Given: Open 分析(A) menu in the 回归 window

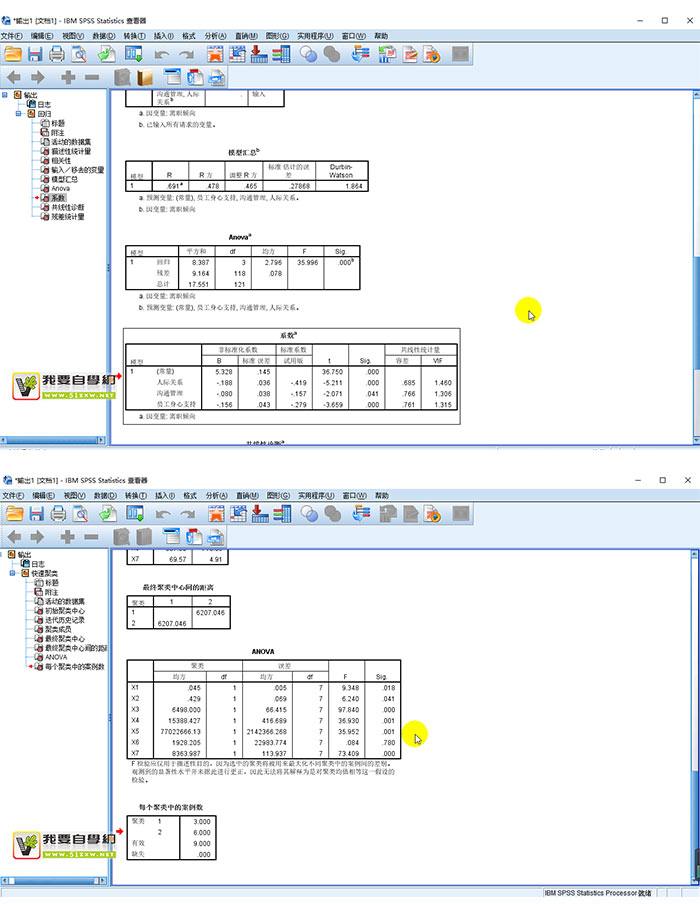Looking at the screenshot, I should point(215,36).
